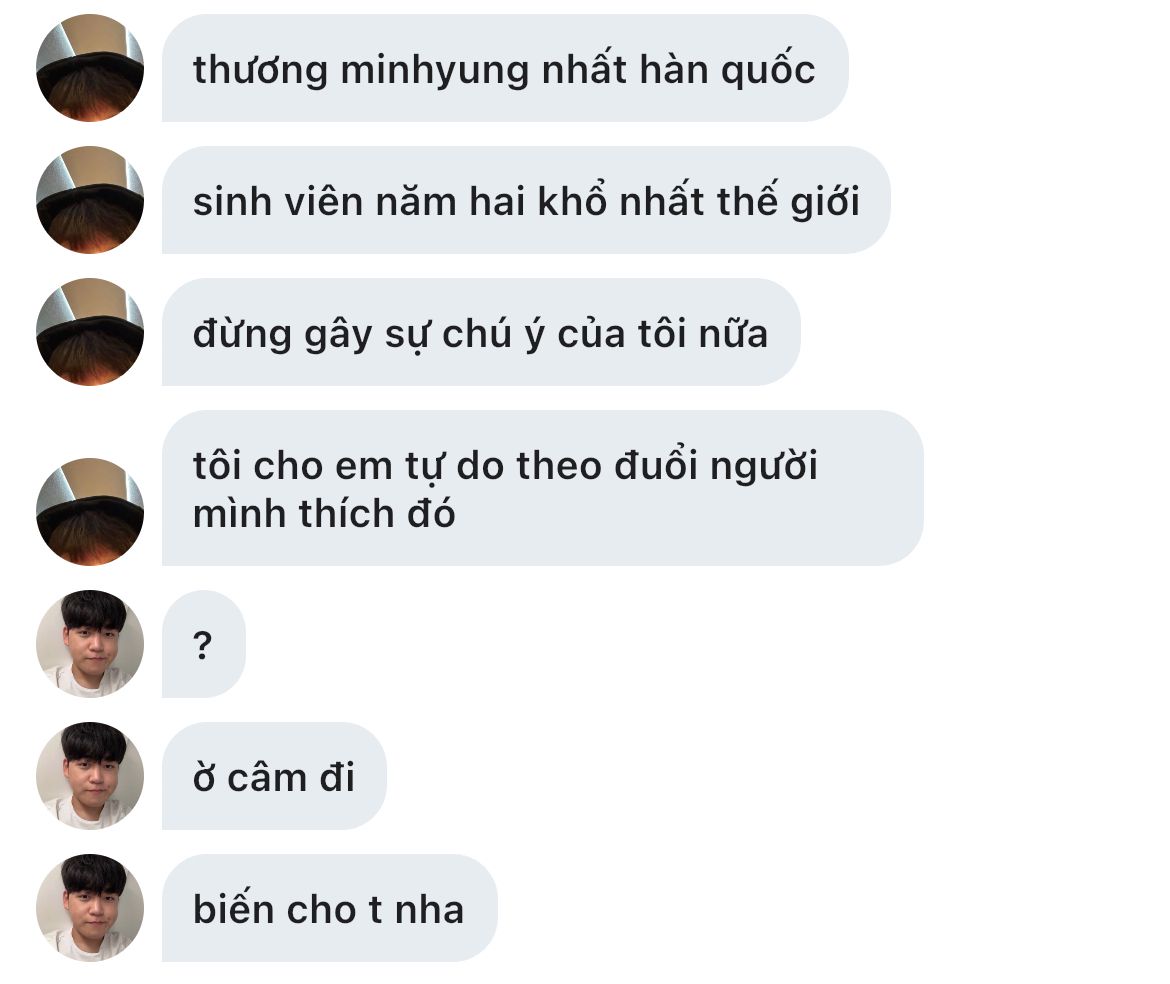Open the profile photo next to 'ờ câm đi'
The height and width of the screenshot is (984, 1170).
pos(90,776)
